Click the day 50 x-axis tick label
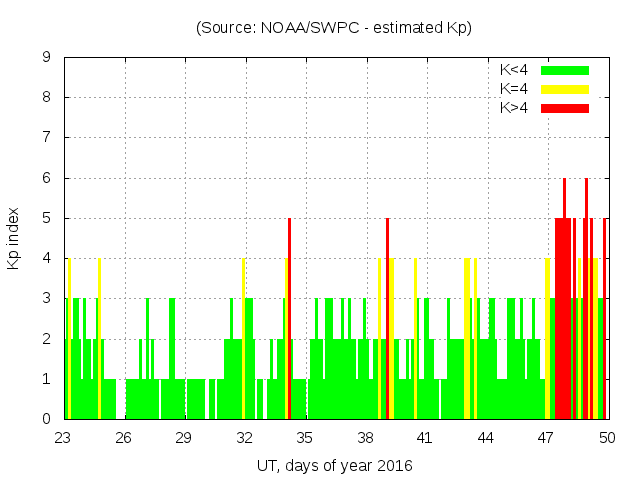640x480 pixels. [606, 438]
